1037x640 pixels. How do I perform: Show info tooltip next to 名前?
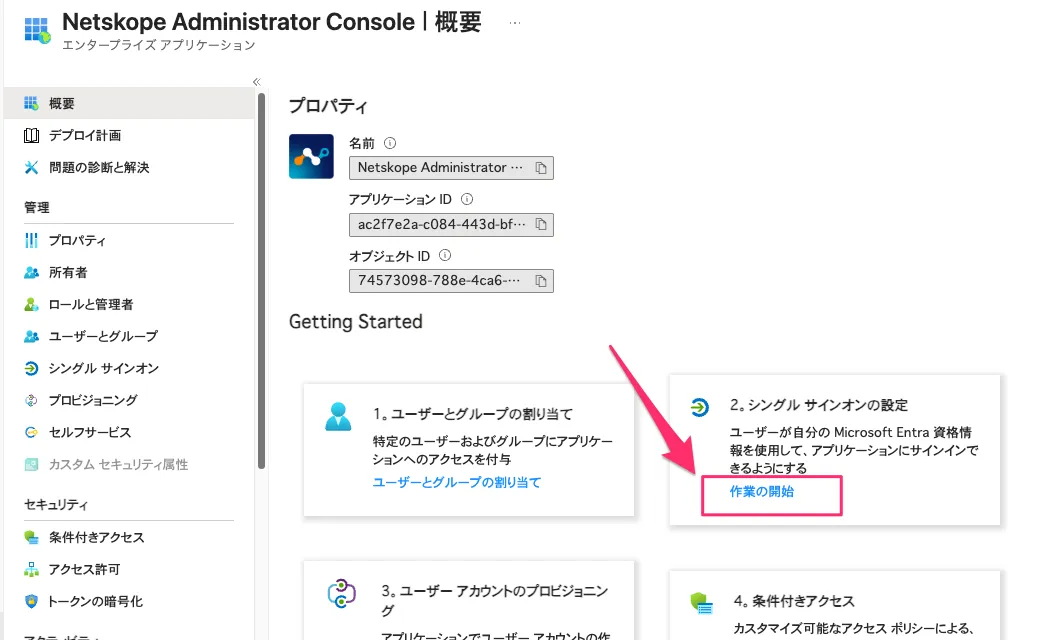[390, 143]
